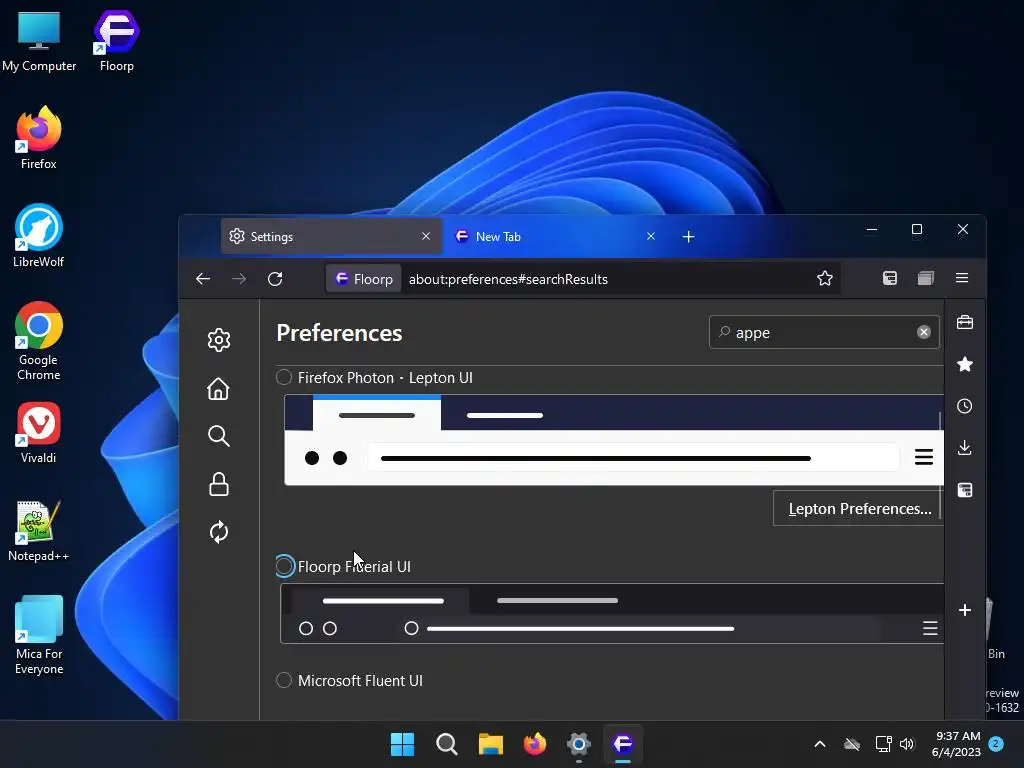Image resolution: width=1024 pixels, height=768 pixels.
Task: Go back using the back arrow
Action: 203,279
